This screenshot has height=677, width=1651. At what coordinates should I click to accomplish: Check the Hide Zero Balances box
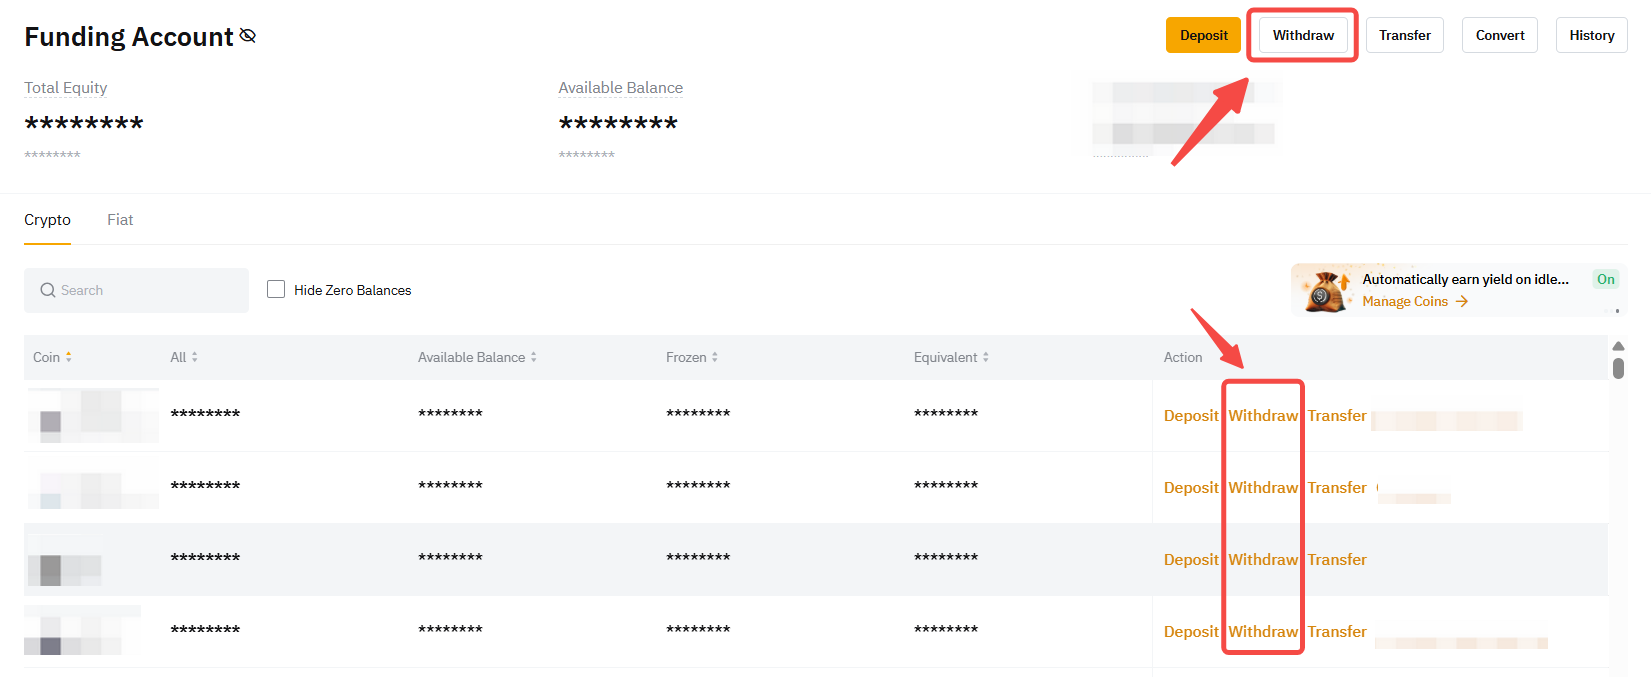[276, 289]
